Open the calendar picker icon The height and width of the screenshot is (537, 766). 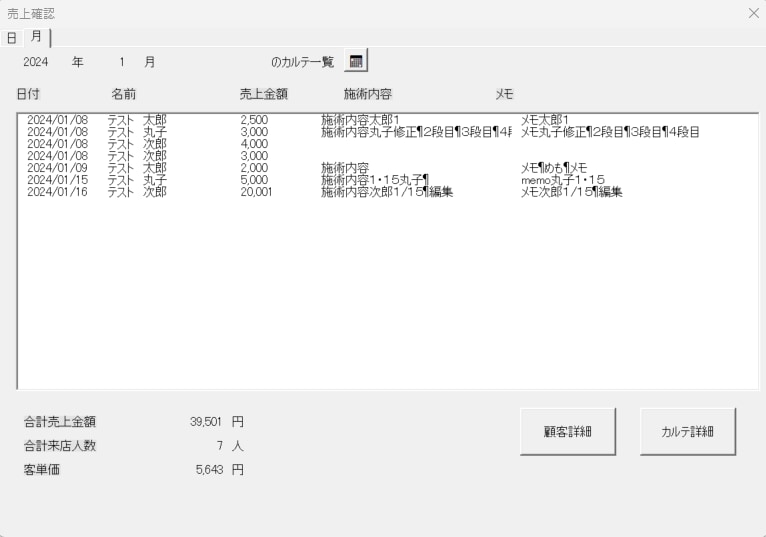pyautogui.click(x=356, y=61)
